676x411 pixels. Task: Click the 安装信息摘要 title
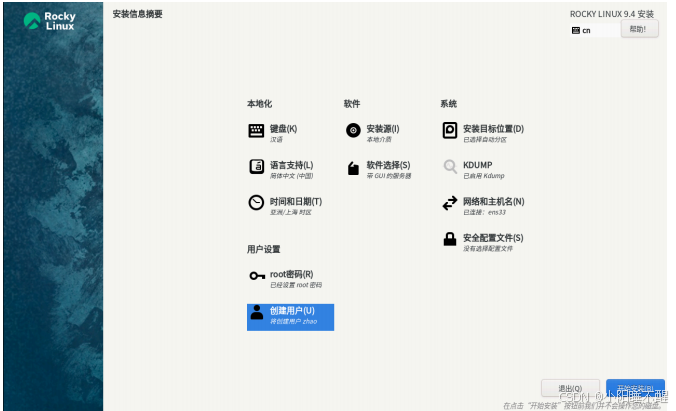[x=138, y=14]
